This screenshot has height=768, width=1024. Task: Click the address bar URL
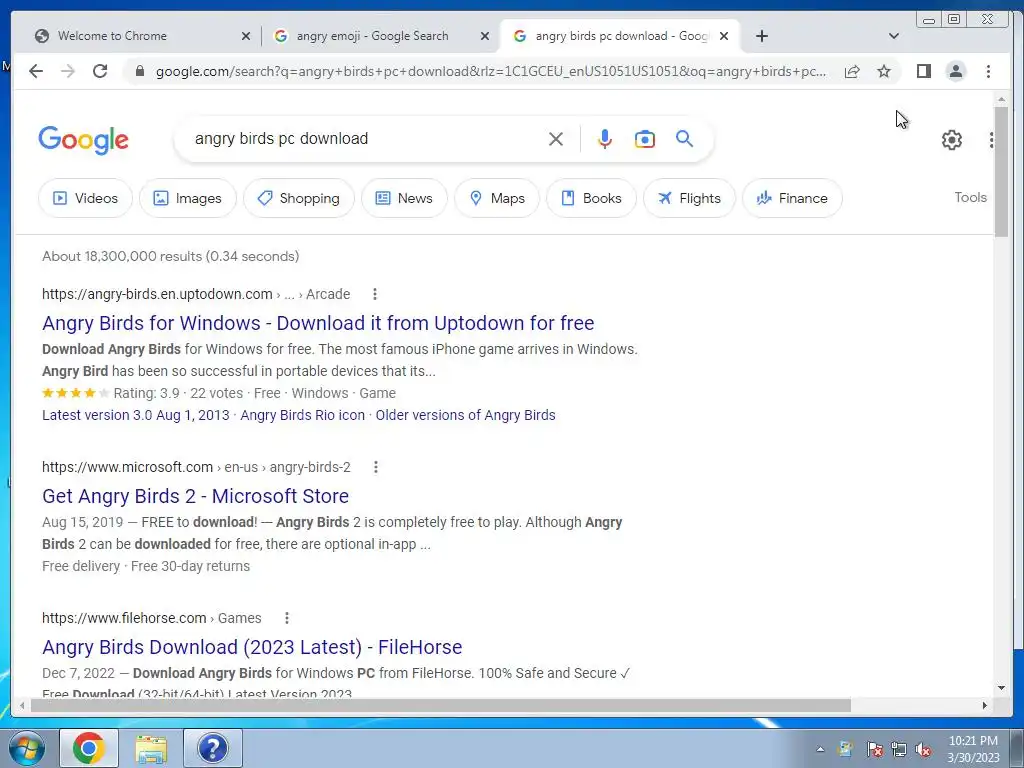tap(491, 71)
